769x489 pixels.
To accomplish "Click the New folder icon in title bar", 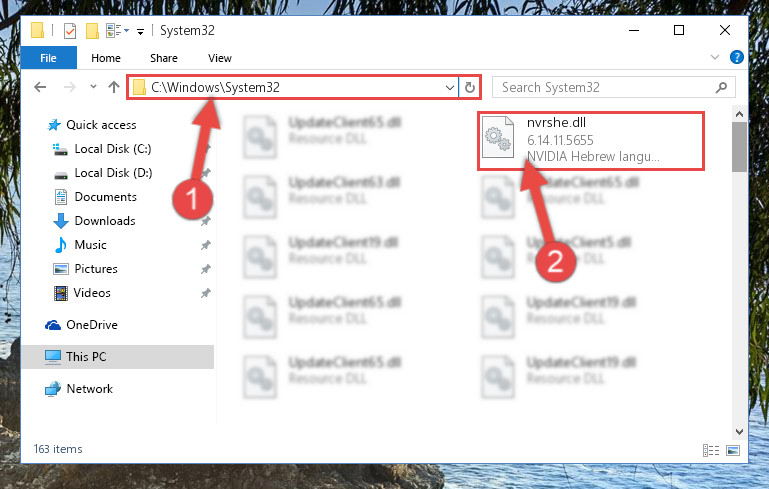I will coord(92,31).
